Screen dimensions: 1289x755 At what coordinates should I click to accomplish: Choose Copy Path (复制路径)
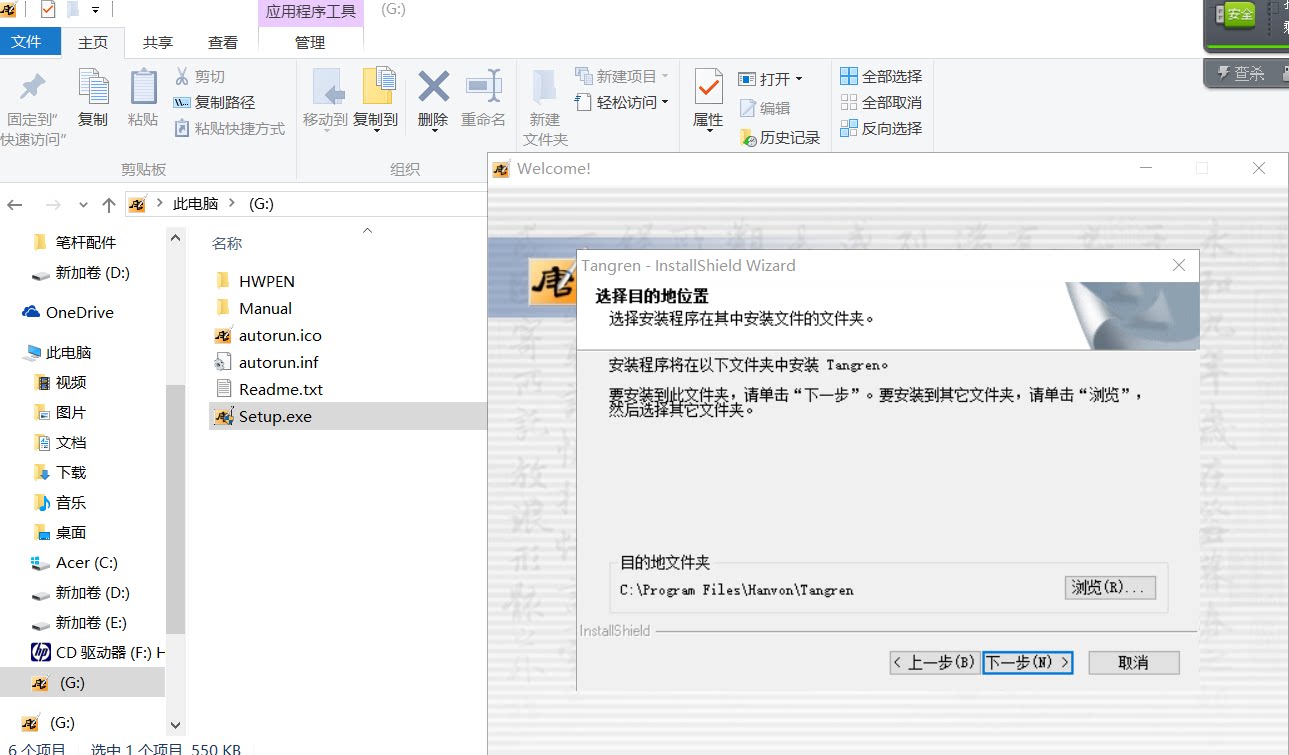click(215, 102)
